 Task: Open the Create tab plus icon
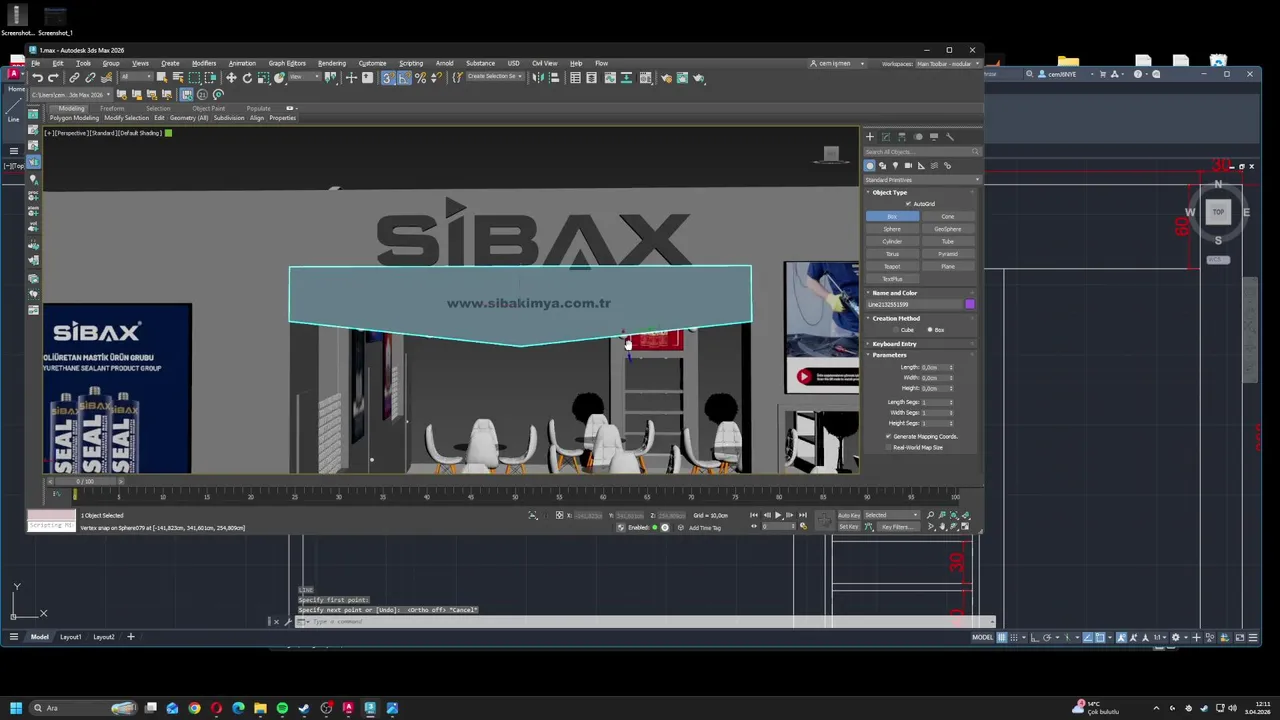click(x=870, y=137)
